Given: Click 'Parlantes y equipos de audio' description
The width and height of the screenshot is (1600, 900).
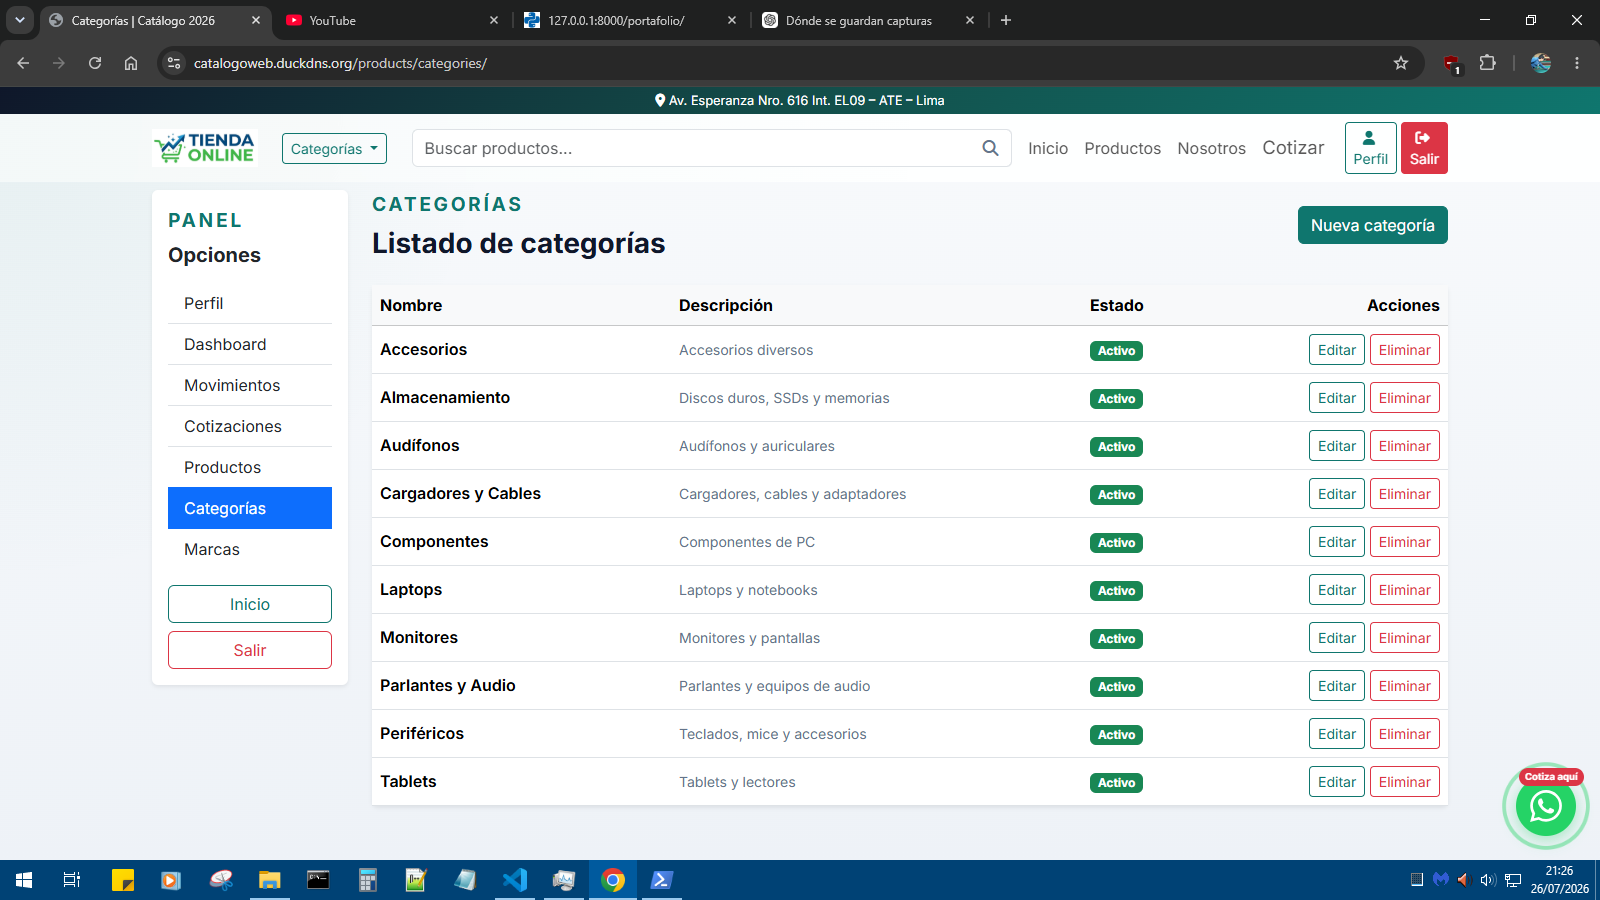Looking at the screenshot, I should 774,686.
